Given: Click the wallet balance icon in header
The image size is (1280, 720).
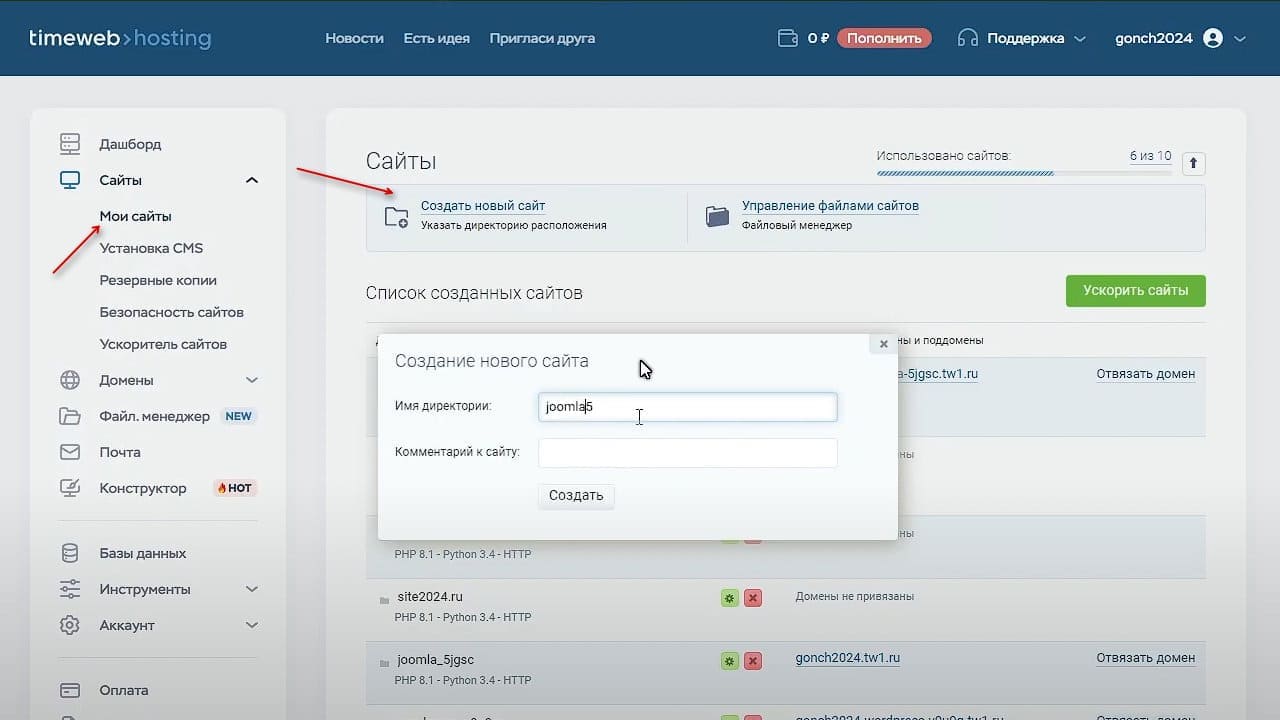Looking at the screenshot, I should pos(788,38).
